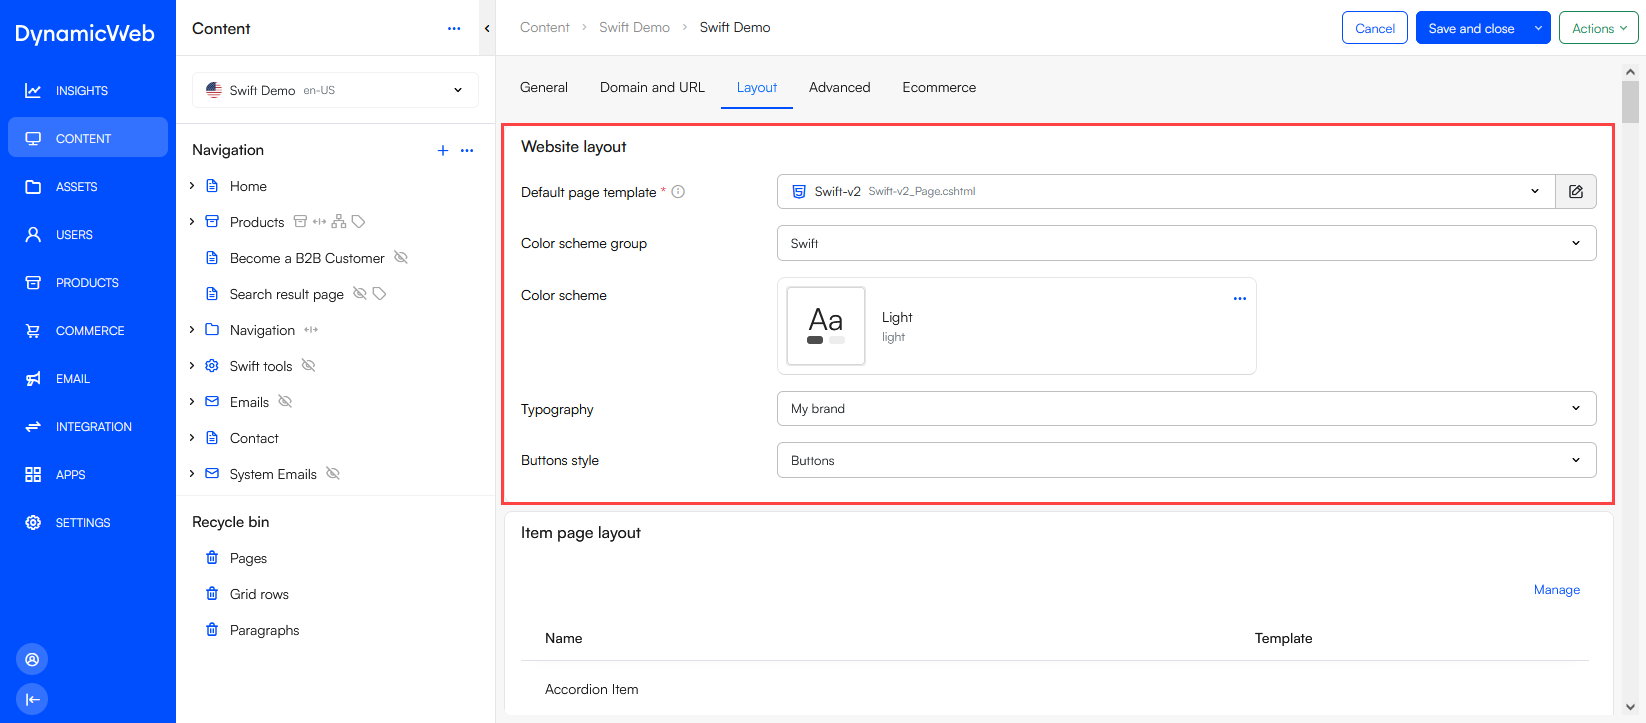Switch to the Domain and URL tab
Viewport: 1646px width, 723px height.
[652, 88]
